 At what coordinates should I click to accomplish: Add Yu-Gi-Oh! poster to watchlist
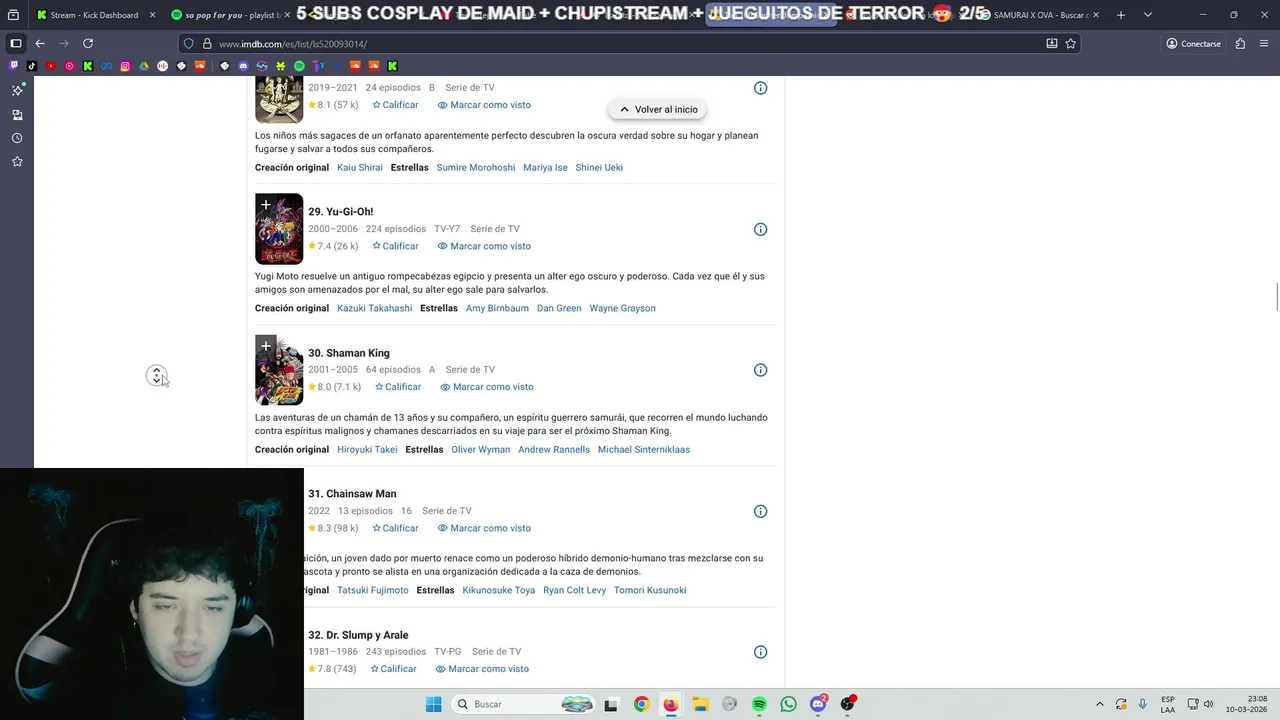pos(266,205)
